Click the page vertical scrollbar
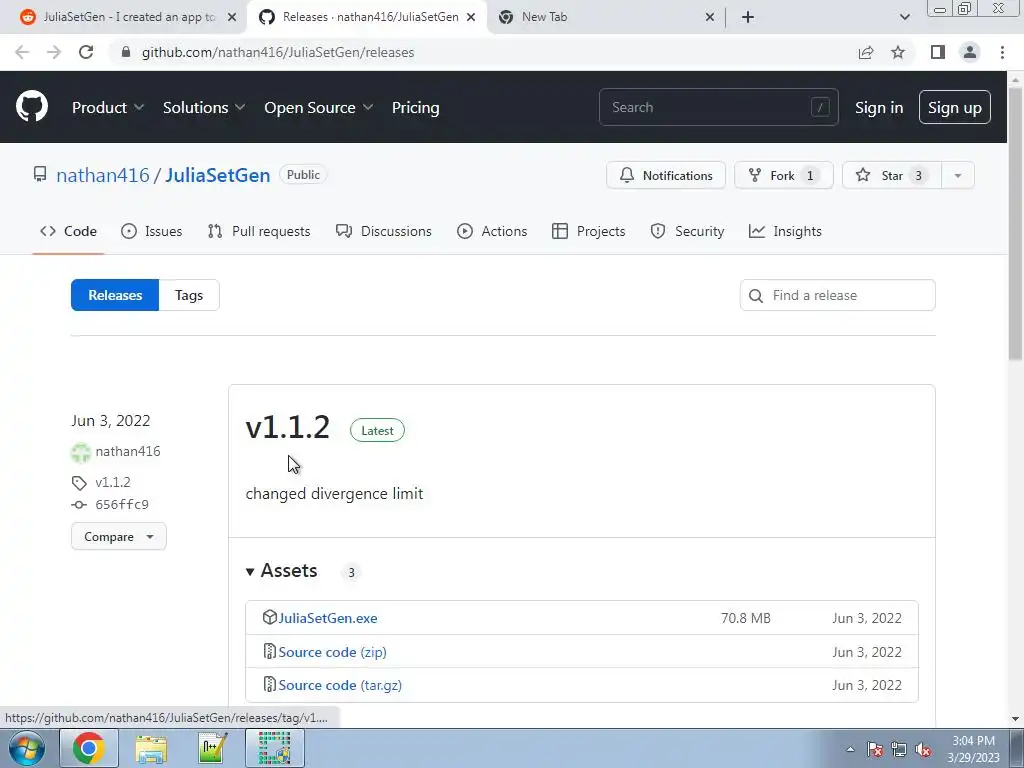This screenshot has height=768, width=1024. pyautogui.click(x=1015, y=222)
